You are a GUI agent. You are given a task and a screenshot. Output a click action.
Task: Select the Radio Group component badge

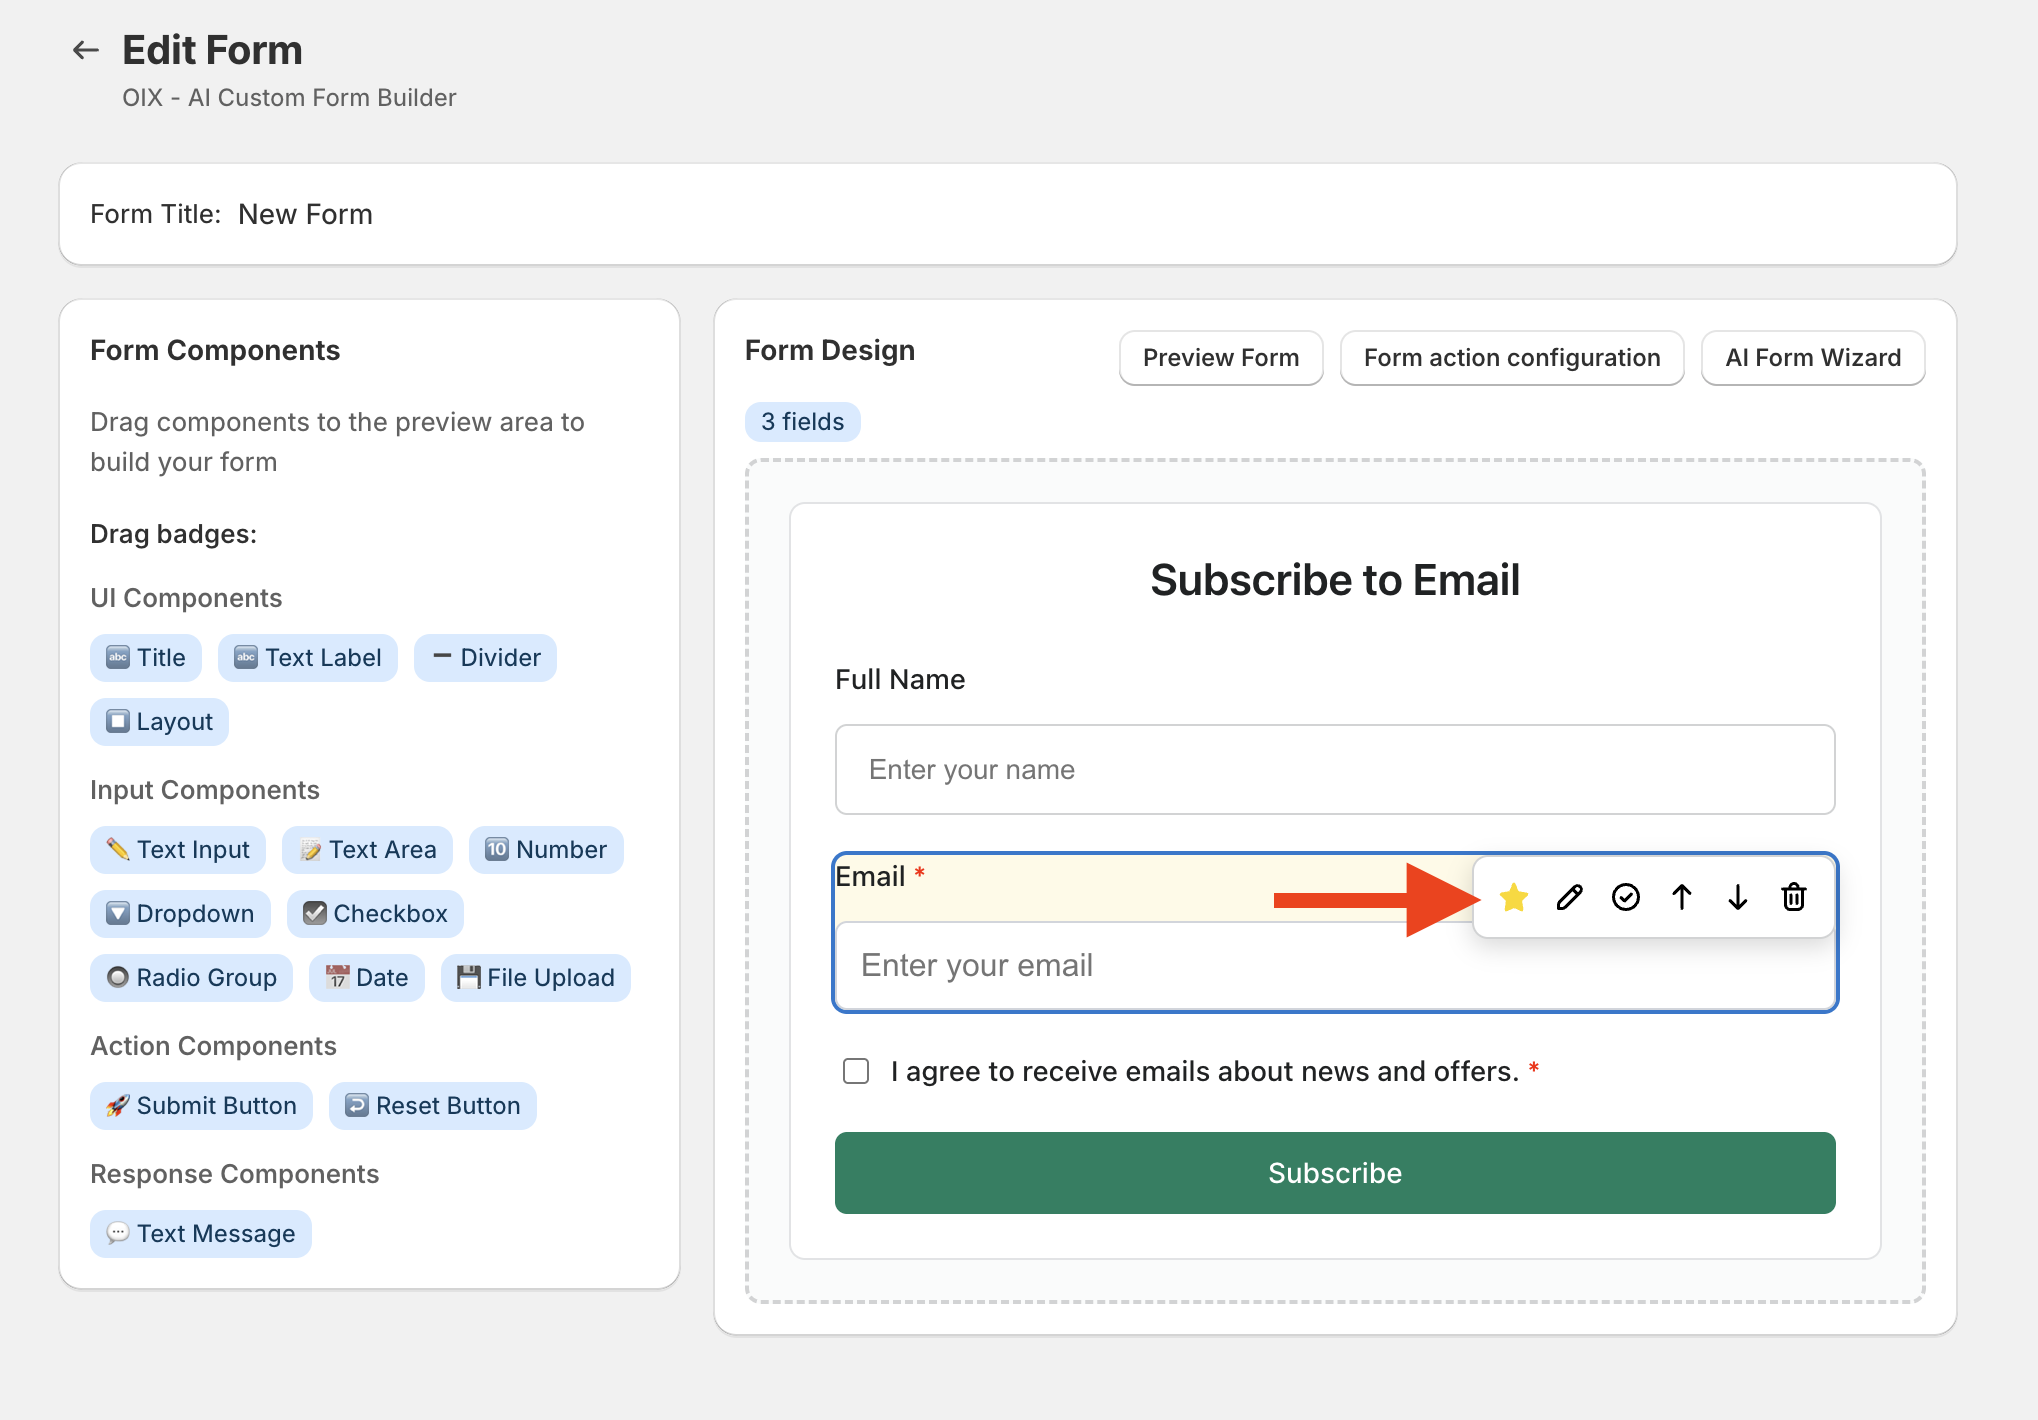click(191, 977)
